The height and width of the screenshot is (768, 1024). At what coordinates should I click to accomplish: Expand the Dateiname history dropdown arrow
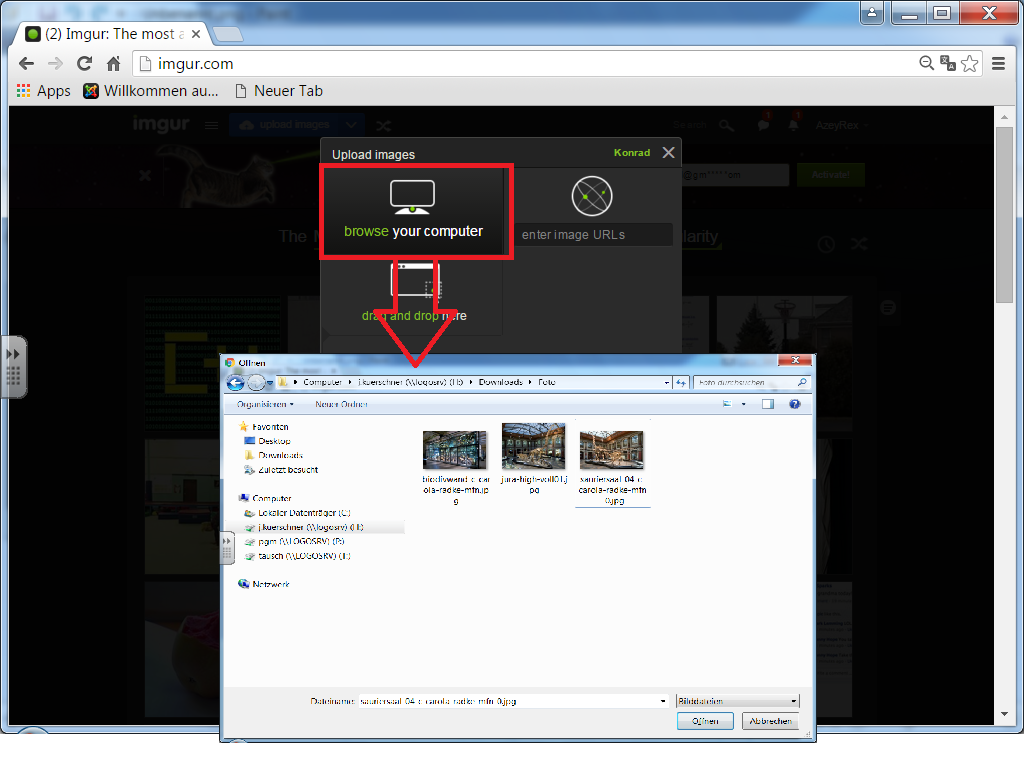(662, 701)
